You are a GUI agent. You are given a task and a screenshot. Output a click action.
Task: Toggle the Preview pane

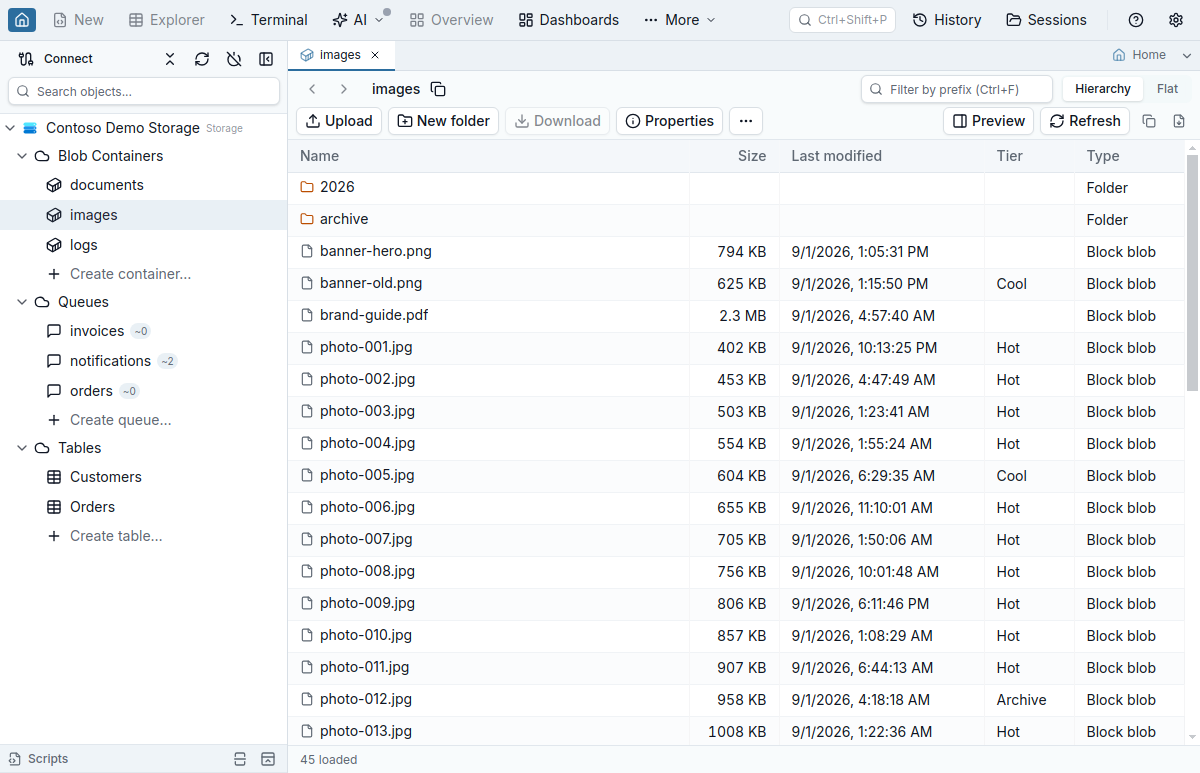coord(989,121)
